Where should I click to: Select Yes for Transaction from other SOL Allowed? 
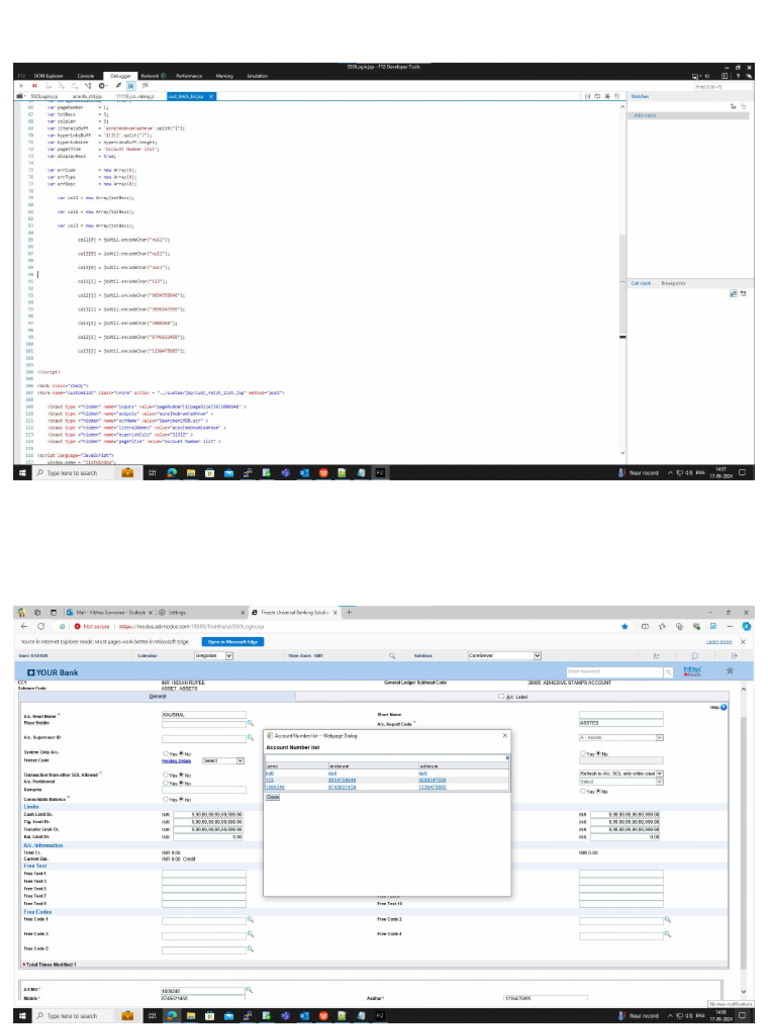click(x=165, y=775)
